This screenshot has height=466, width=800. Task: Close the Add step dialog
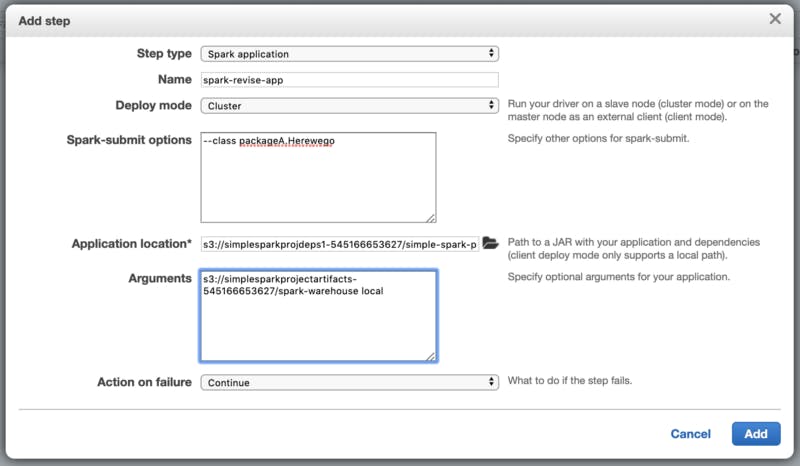click(775, 19)
